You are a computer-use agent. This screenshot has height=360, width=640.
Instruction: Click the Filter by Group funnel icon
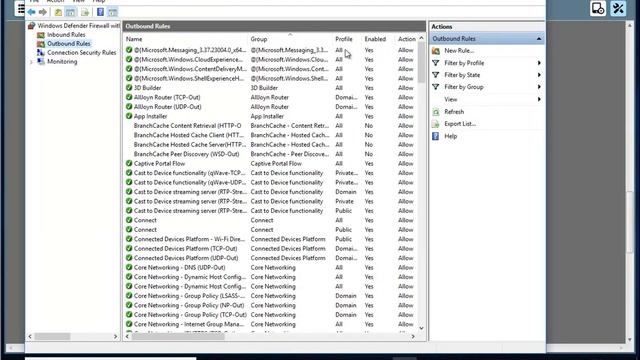tap(436, 87)
